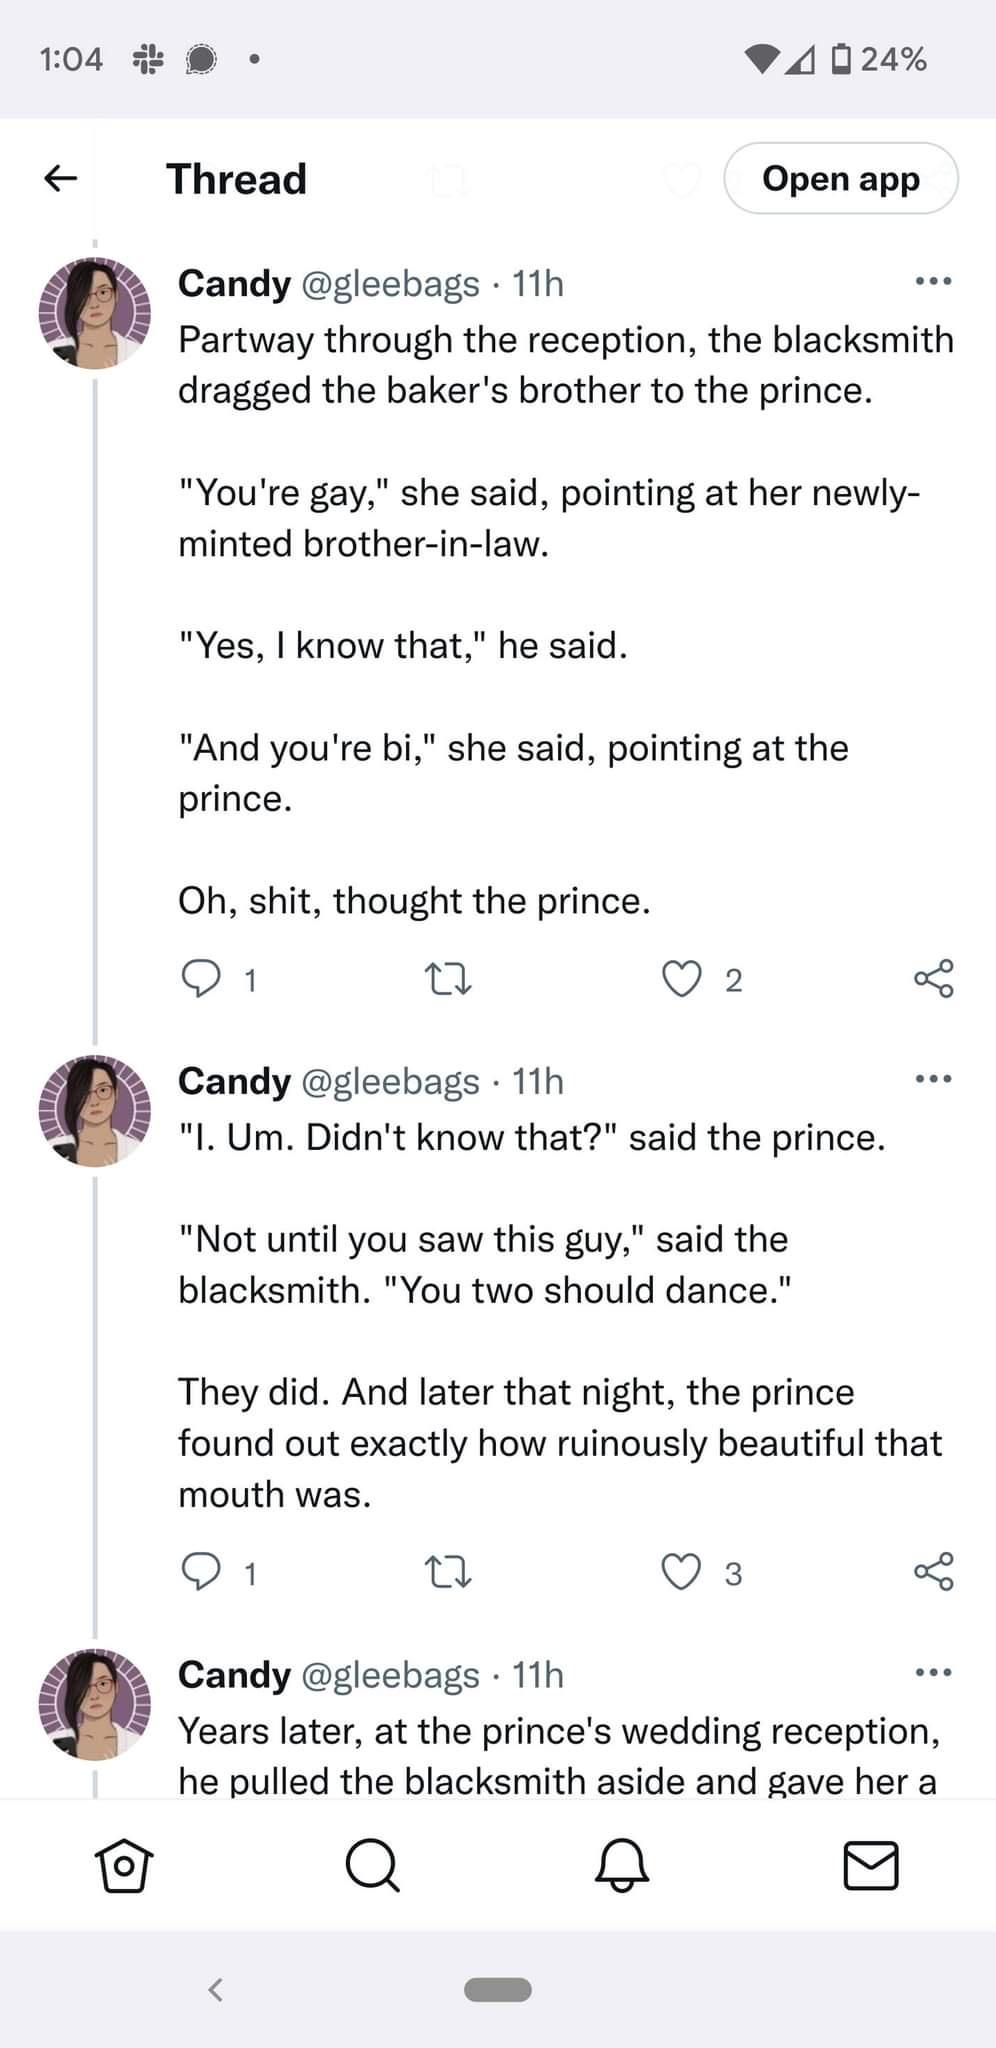996x2048 pixels.
Task: Open the Search tab in bottom bar
Action: tap(372, 1866)
